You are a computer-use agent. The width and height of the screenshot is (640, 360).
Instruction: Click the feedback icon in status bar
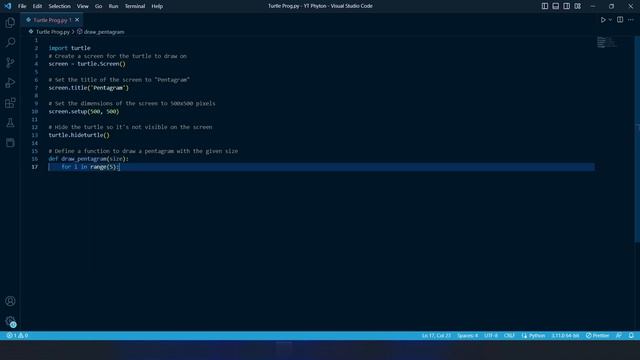coord(619,336)
